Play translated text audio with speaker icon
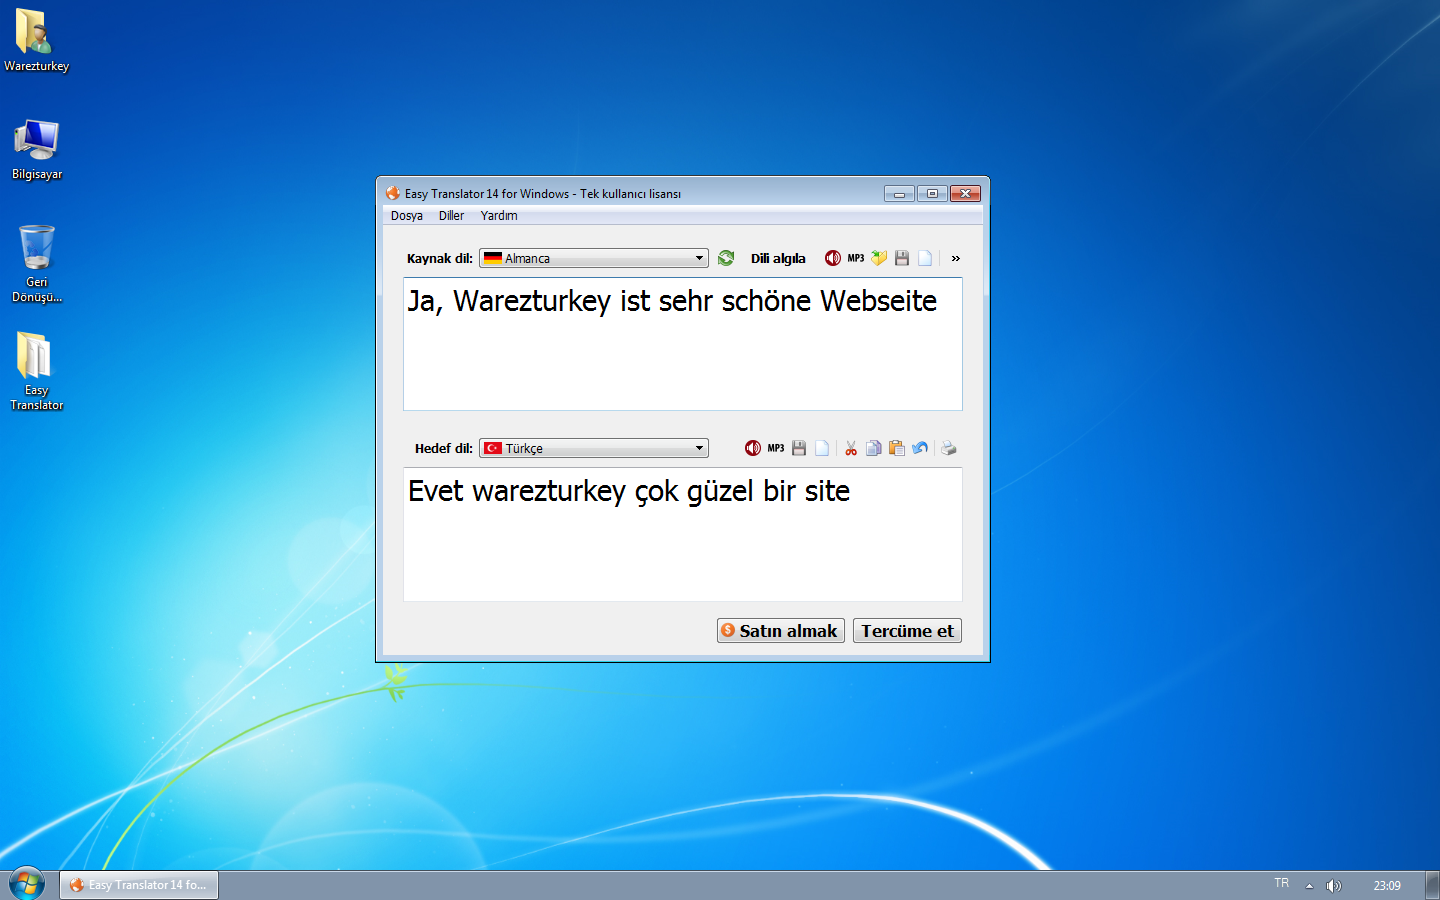 click(753, 448)
